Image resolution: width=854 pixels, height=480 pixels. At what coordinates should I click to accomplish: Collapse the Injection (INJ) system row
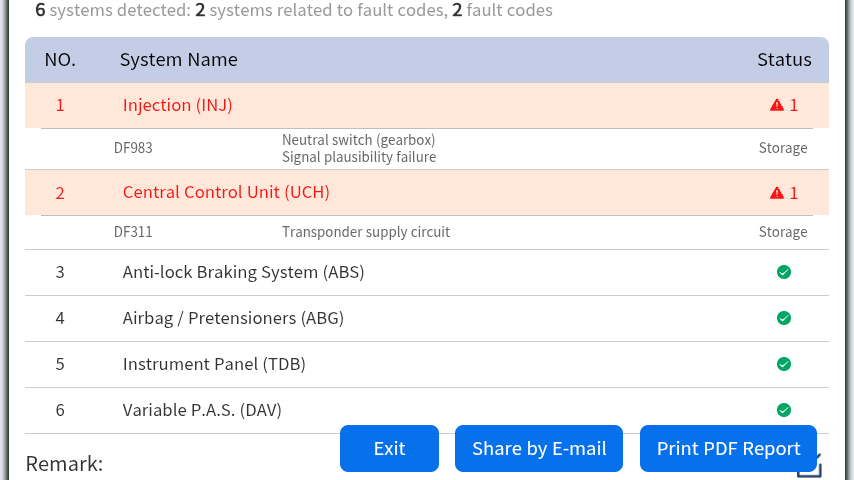point(177,105)
